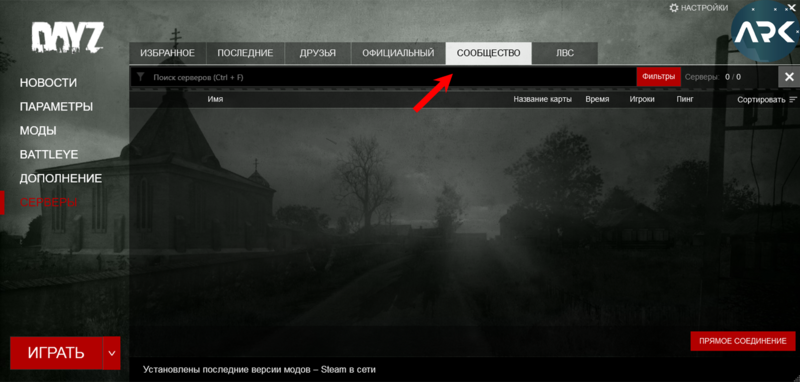
Task: Click the sort lines icon next to Сортировать
Action: coord(792,99)
